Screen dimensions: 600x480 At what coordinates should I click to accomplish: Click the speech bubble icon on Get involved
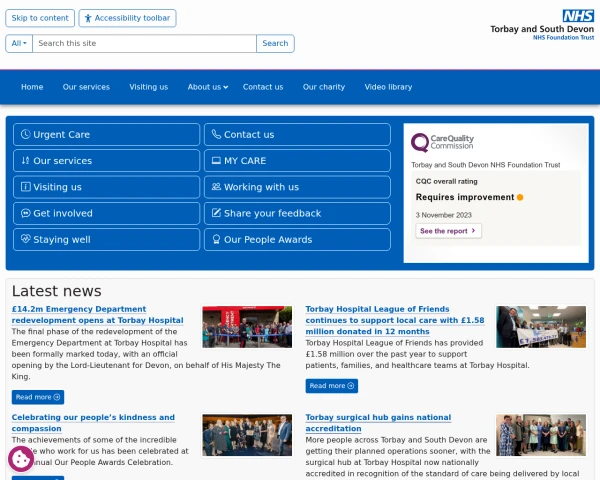(25, 213)
